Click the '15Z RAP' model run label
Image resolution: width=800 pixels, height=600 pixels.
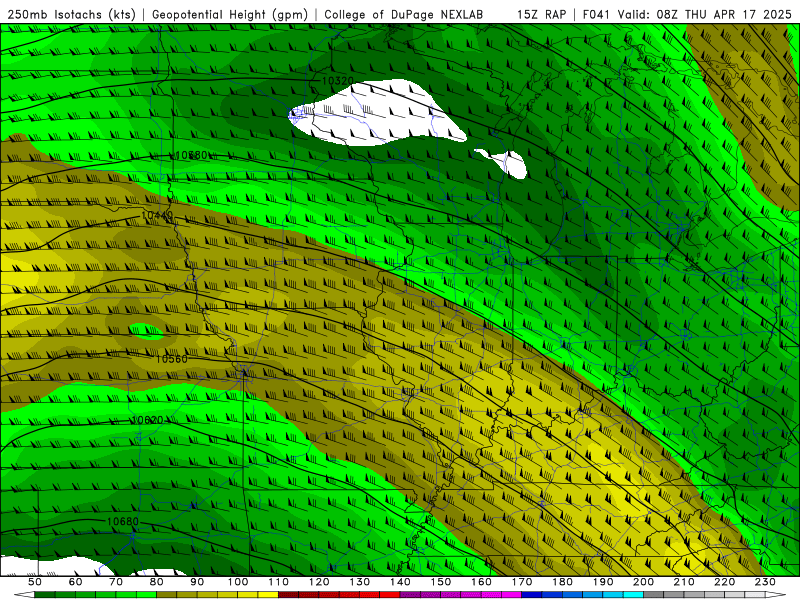click(x=541, y=15)
